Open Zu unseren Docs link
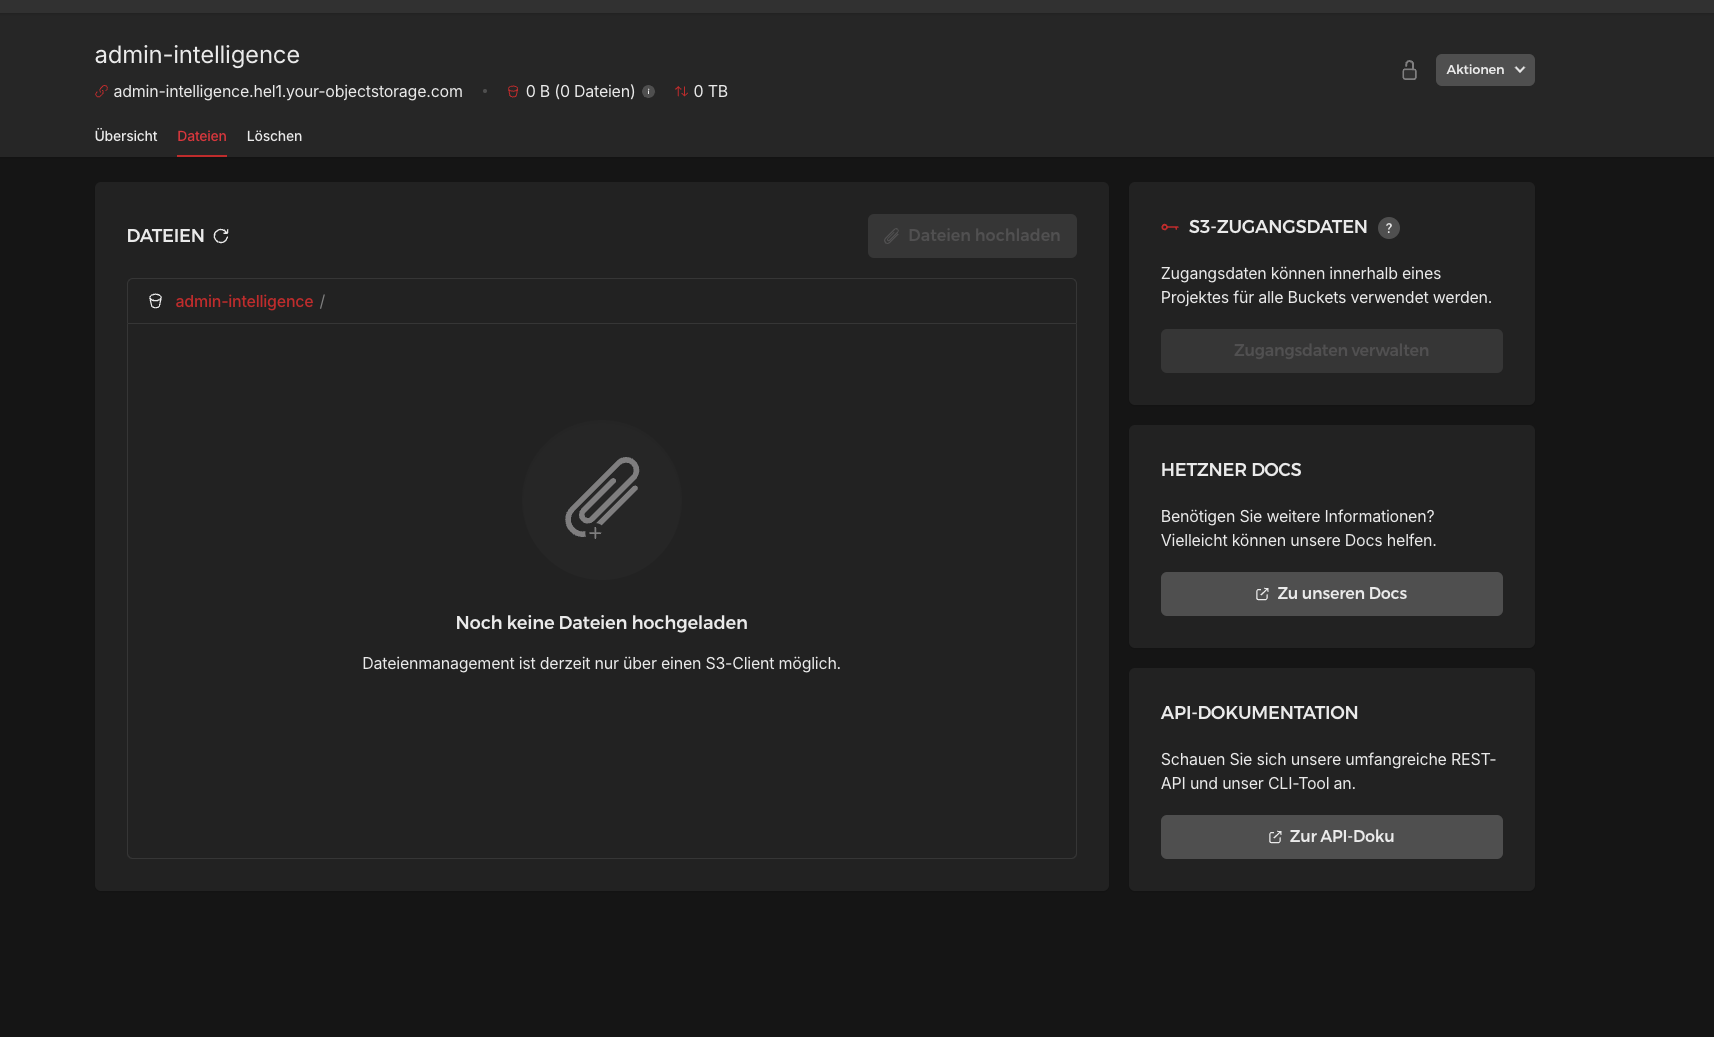Image resolution: width=1714 pixels, height=1037 pixels. click(x=1330, y=594)
